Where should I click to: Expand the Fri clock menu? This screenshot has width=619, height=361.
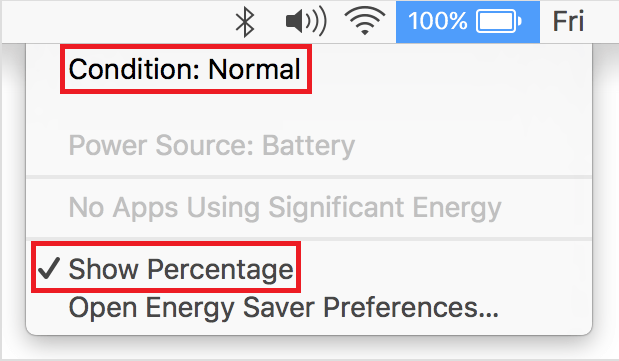pos(568,21)
